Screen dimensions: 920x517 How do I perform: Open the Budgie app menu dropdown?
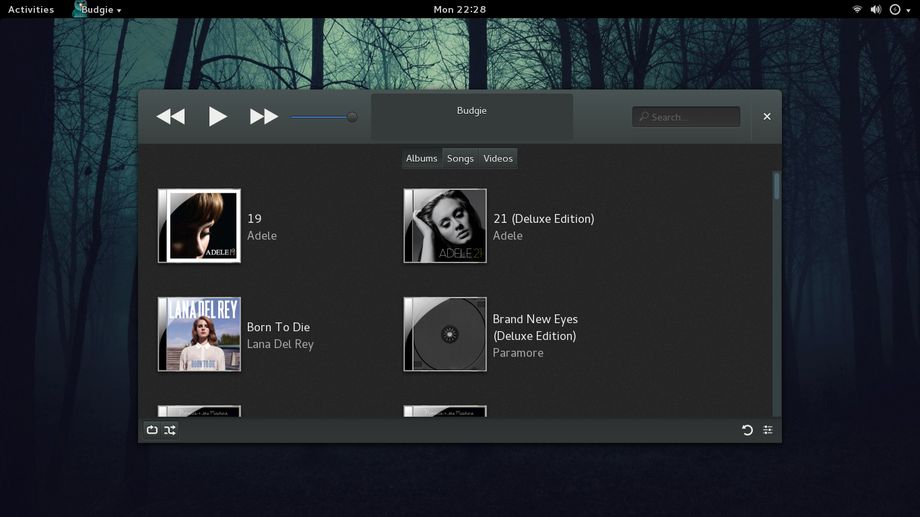point(98,9)
